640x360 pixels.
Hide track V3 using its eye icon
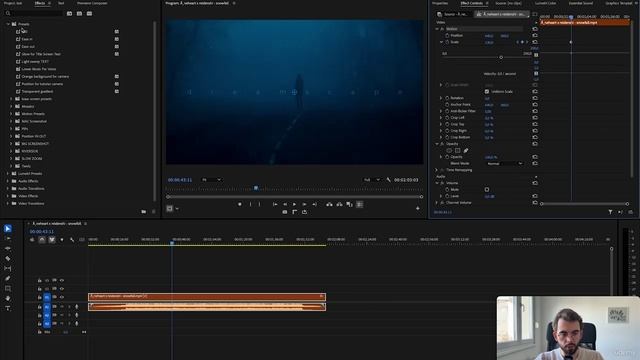tap(62, 280)
